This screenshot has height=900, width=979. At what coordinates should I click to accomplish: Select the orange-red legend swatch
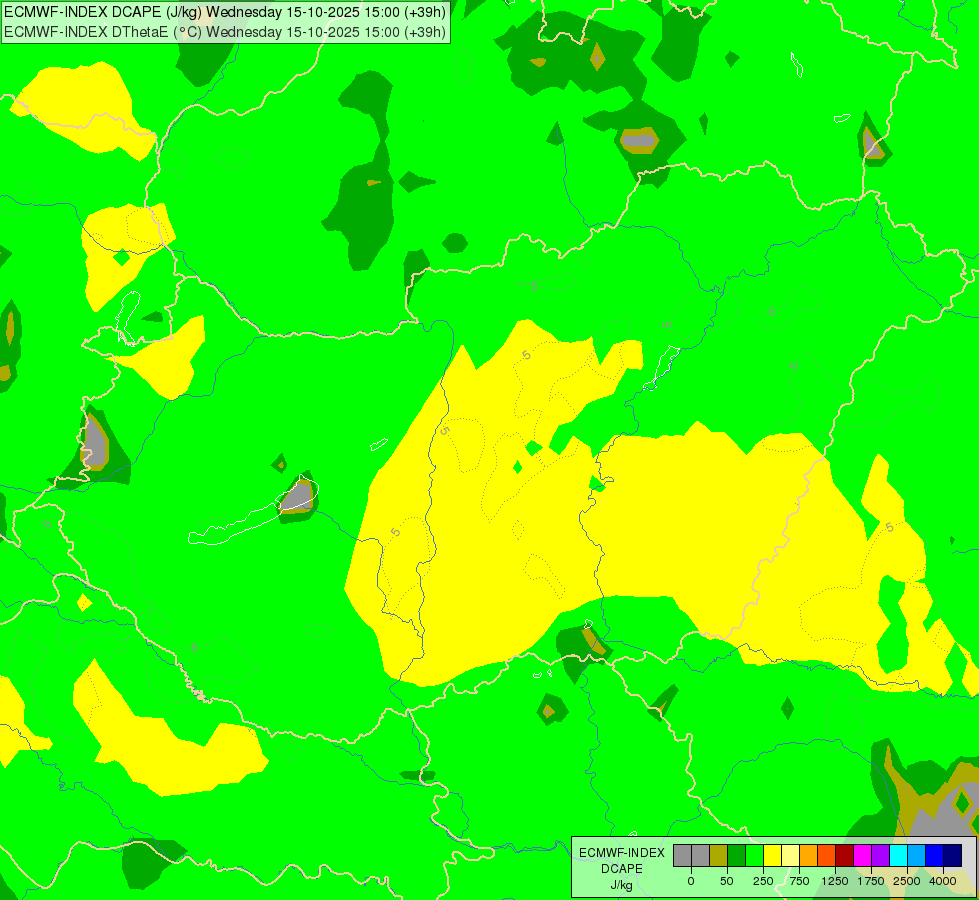coord(827,856)
